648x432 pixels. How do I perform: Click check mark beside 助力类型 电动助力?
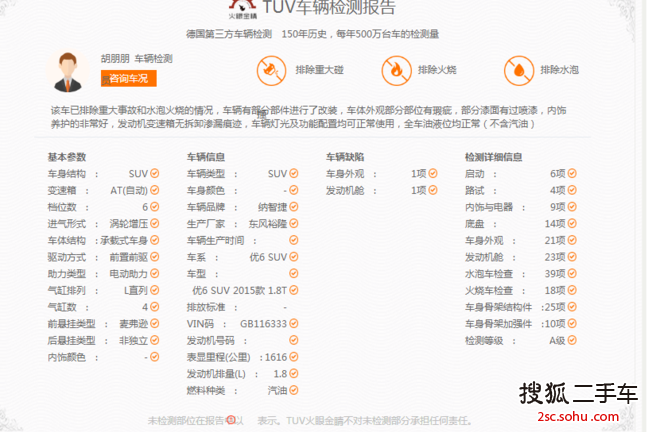click(155, 273)
